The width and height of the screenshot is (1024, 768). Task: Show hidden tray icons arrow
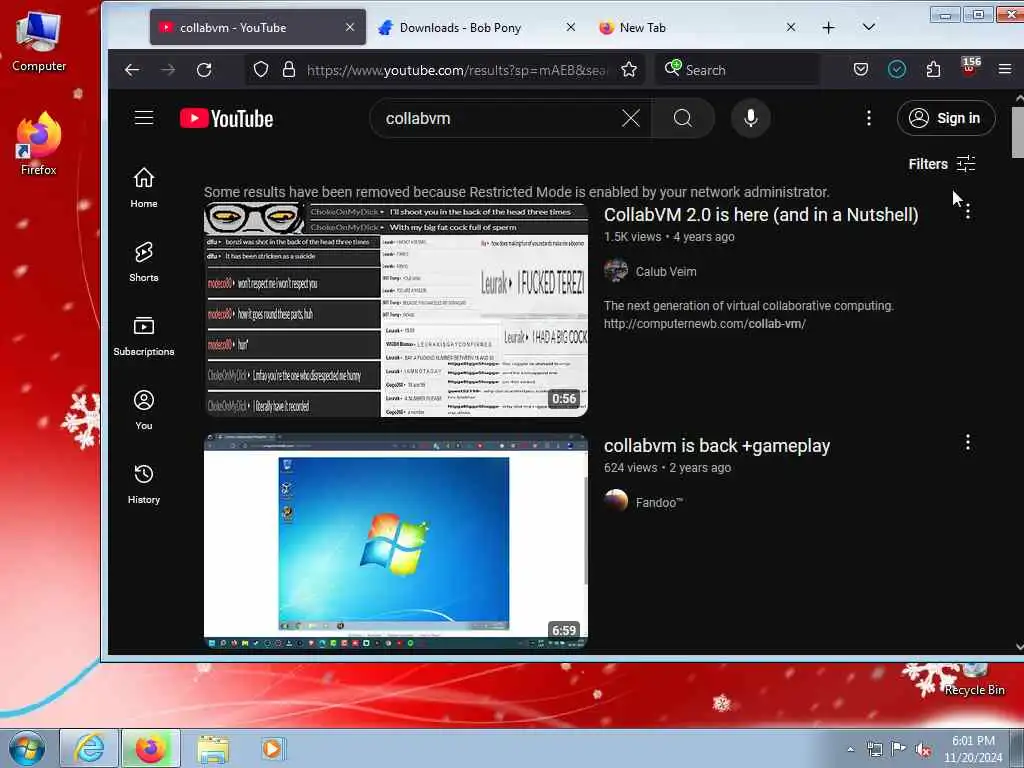pos(850,750)
